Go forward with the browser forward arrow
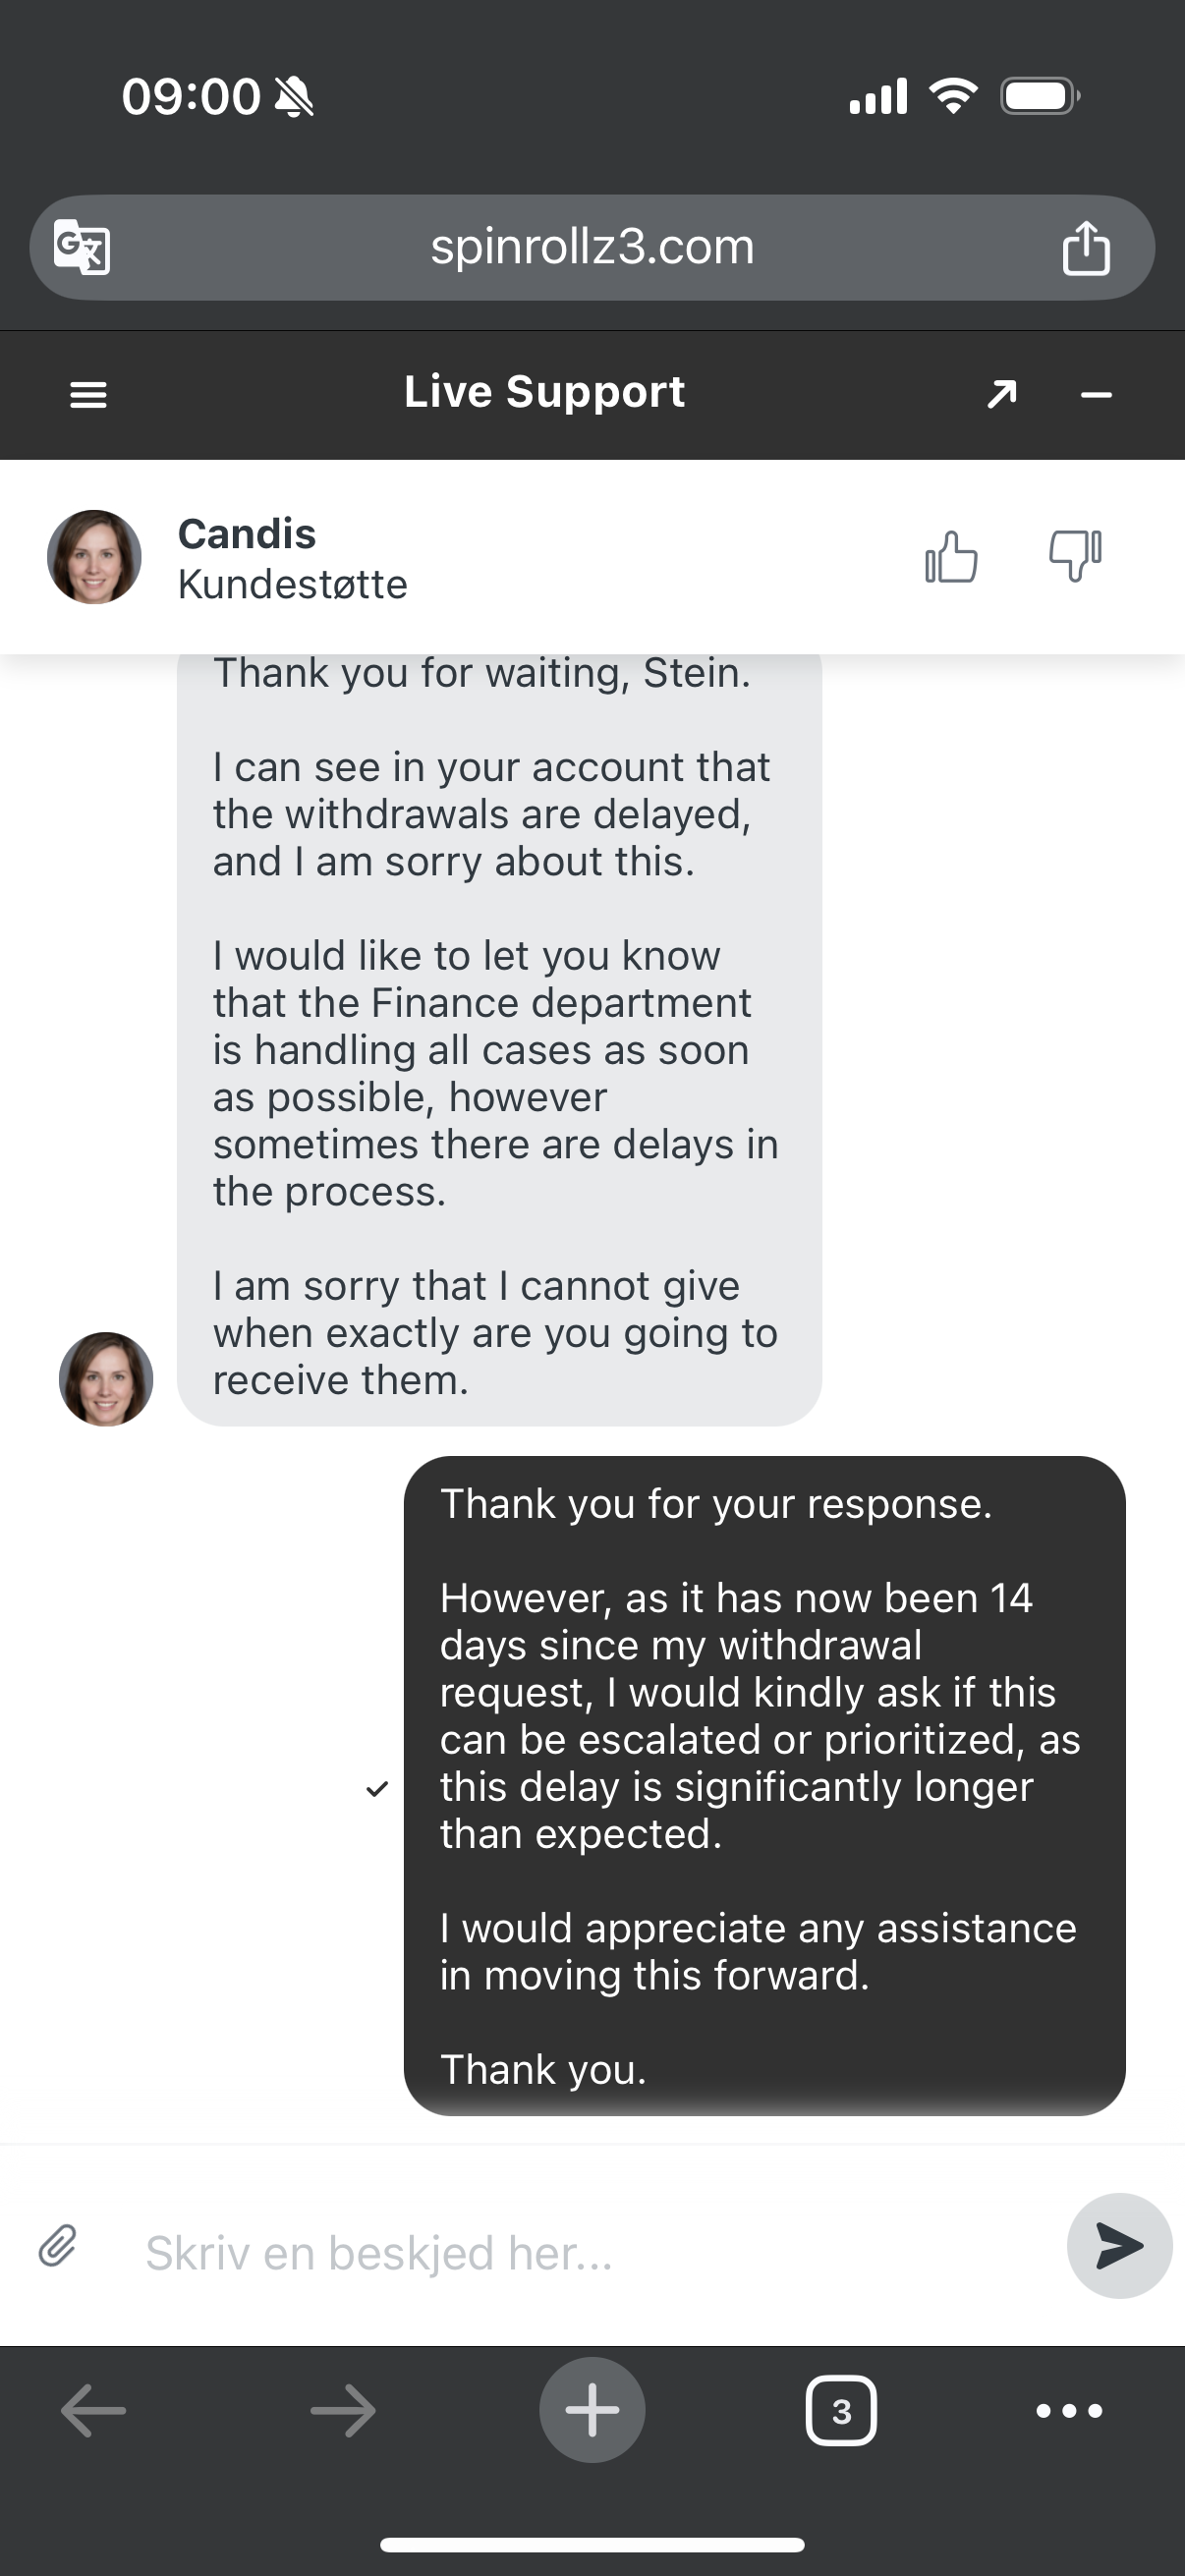Screen dimensions: 1185x2576 coord(343,2411)
